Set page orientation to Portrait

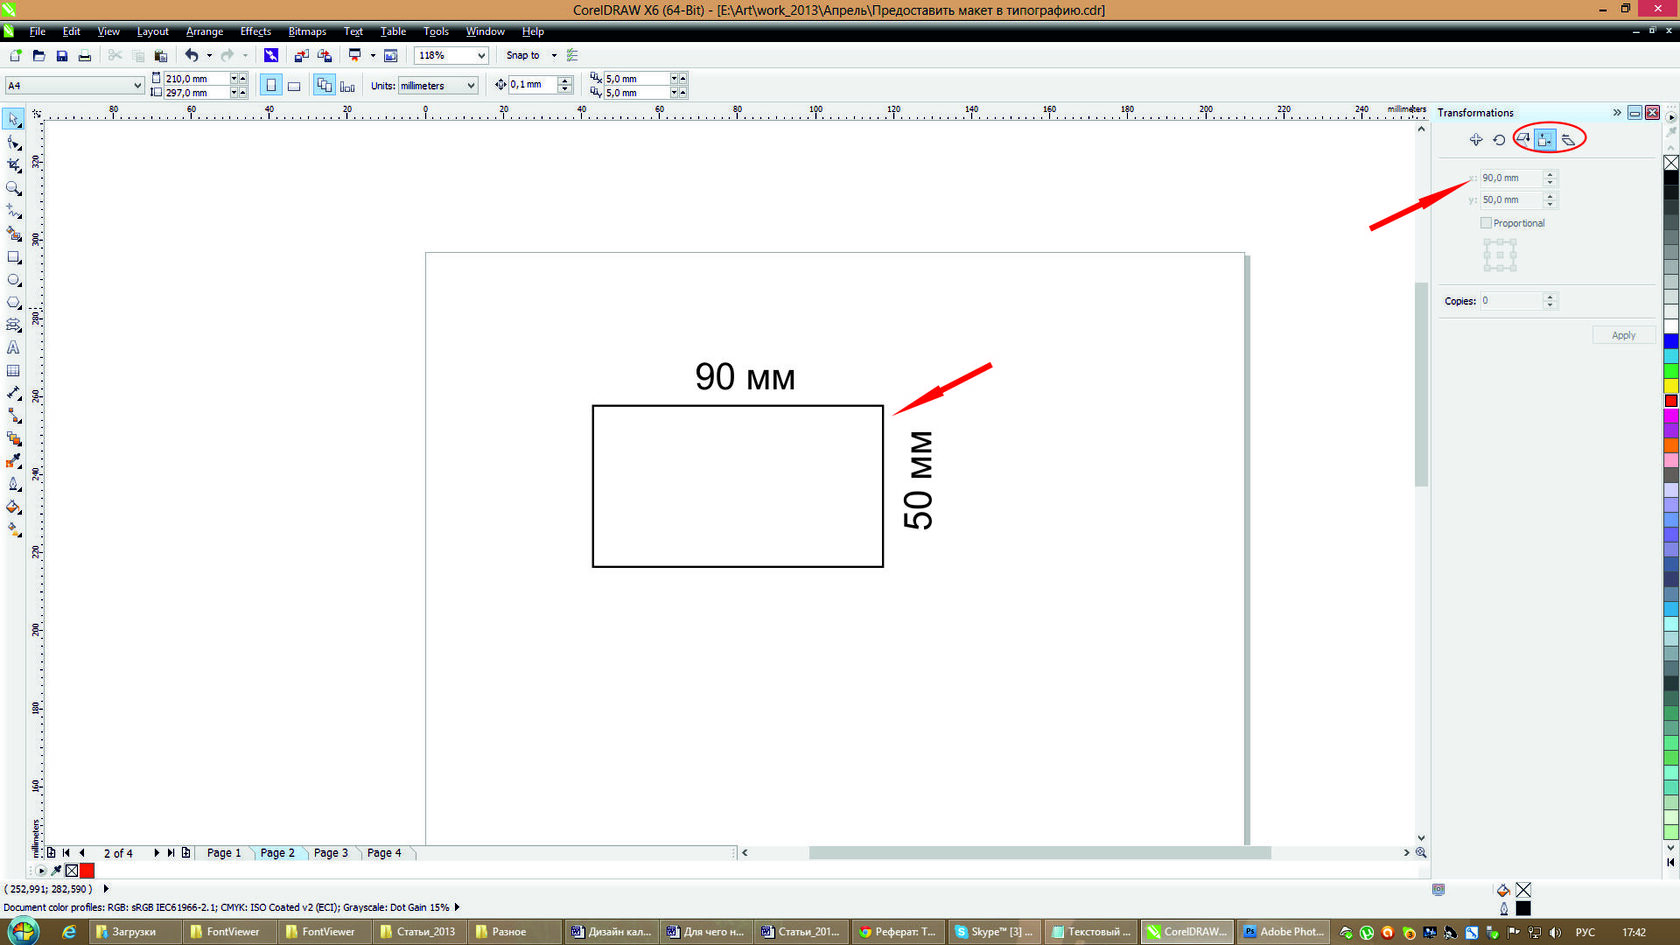[x=271, y=86]
